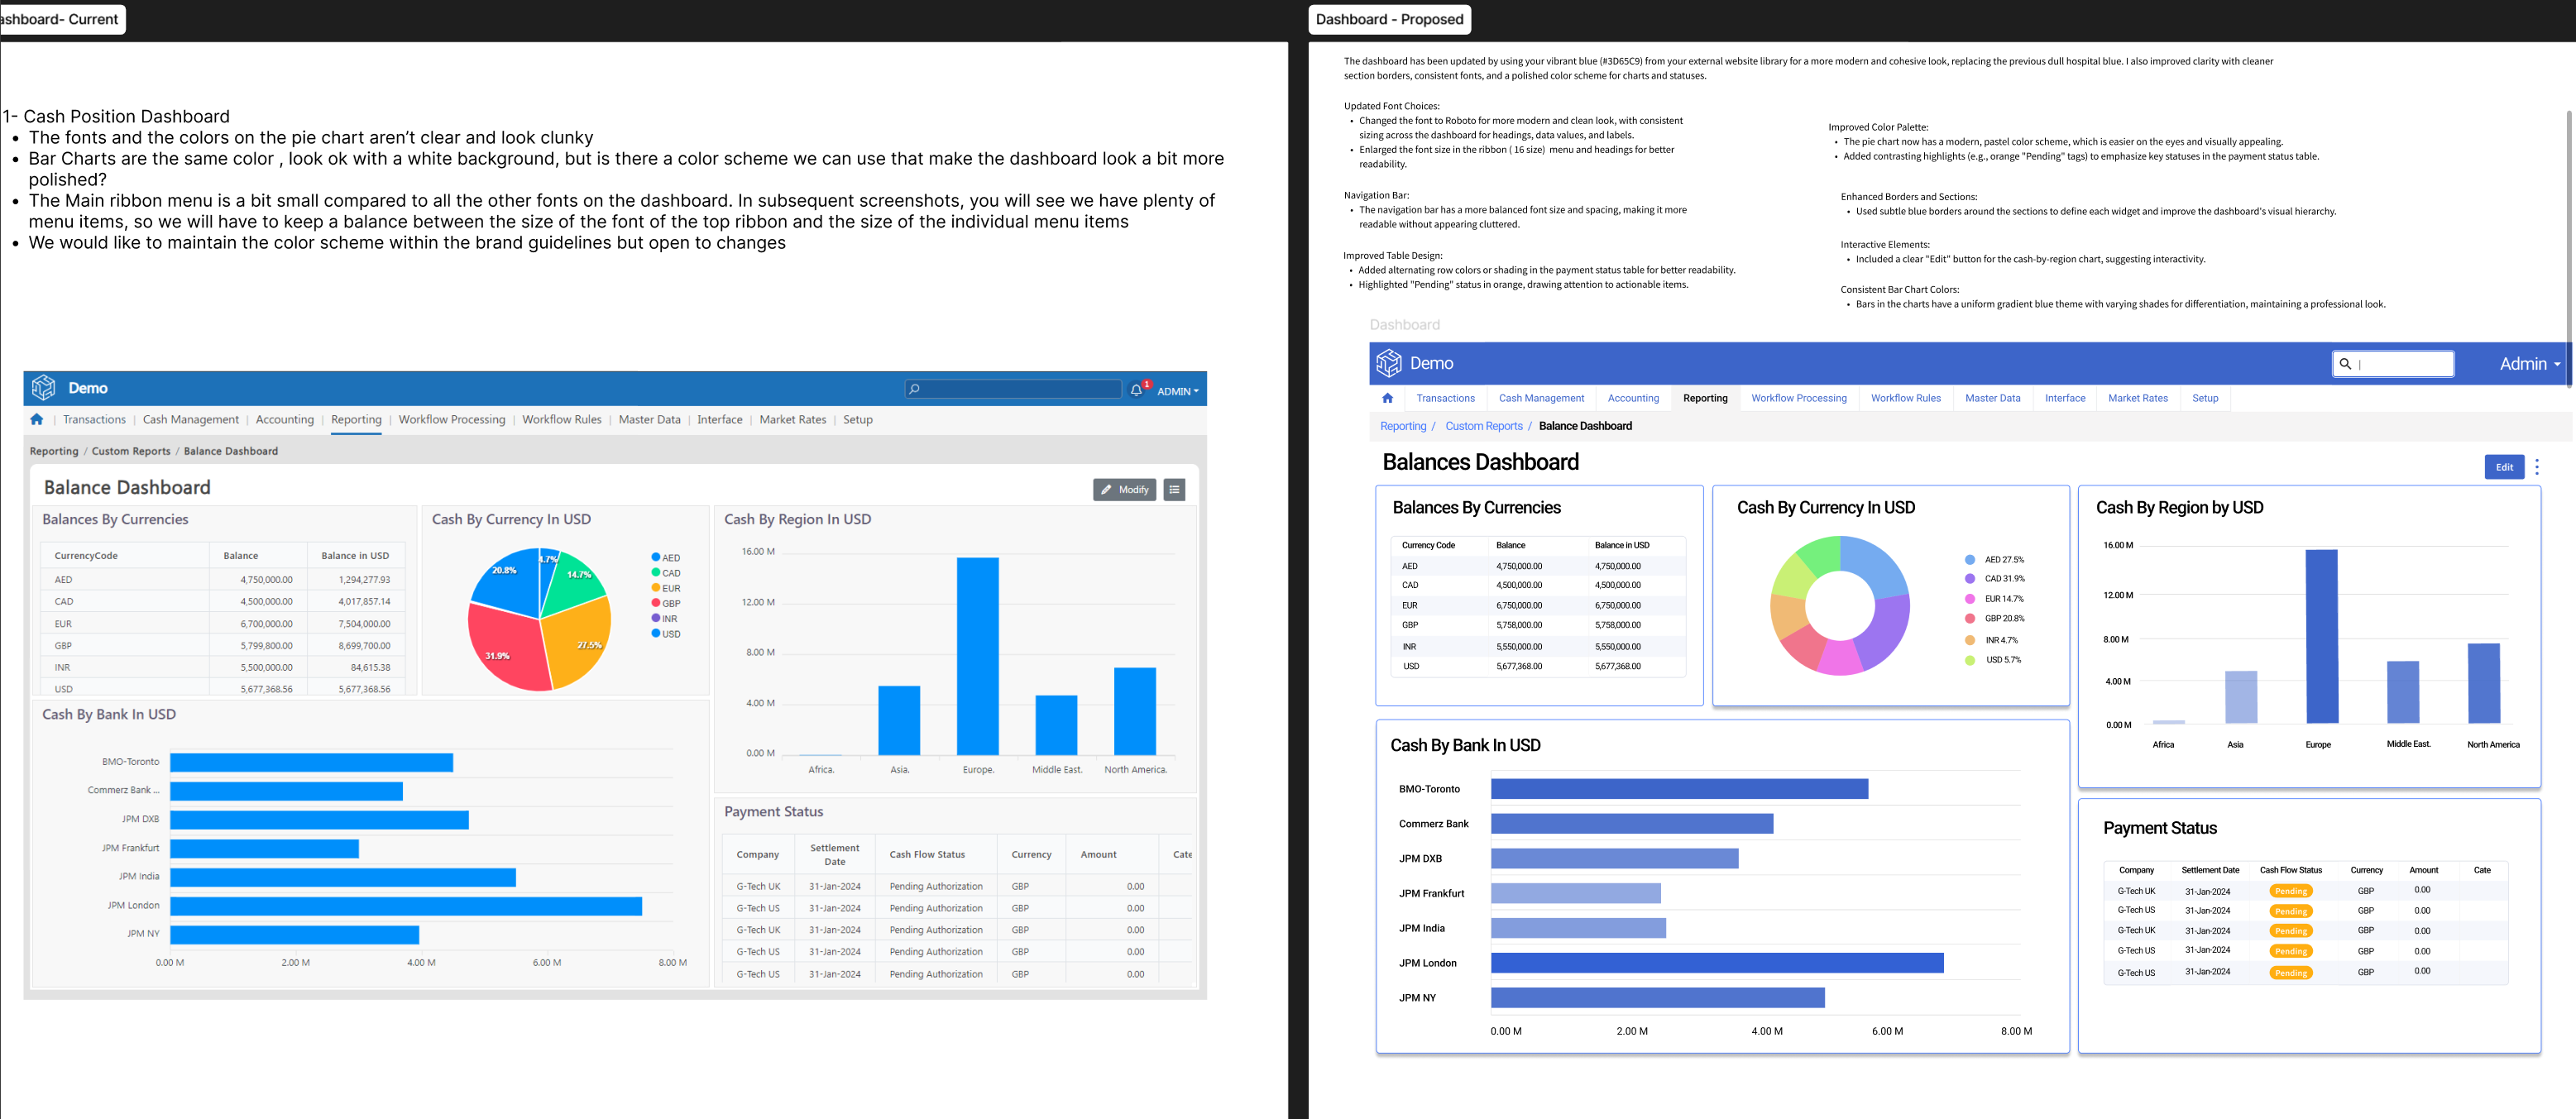
Task: Open the ADMIN dropdown on the current dashboard
Action: (1175, 391)
